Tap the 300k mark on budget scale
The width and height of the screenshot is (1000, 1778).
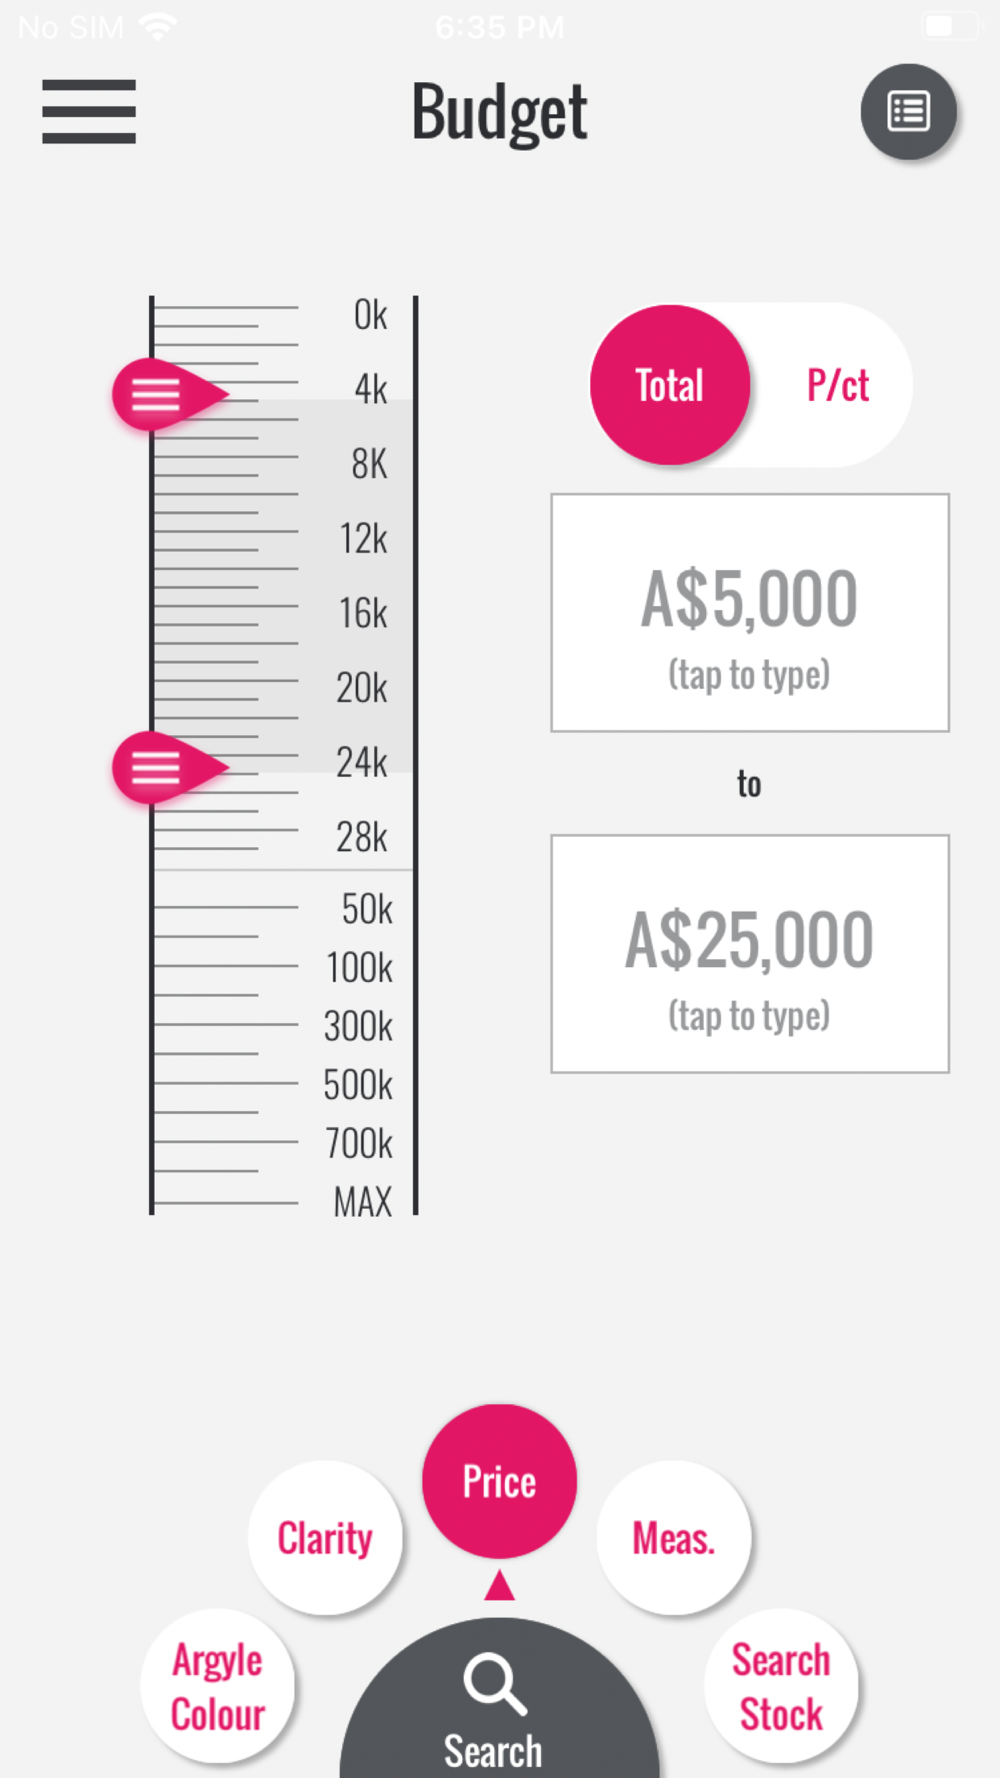[x=358, y=1026]
